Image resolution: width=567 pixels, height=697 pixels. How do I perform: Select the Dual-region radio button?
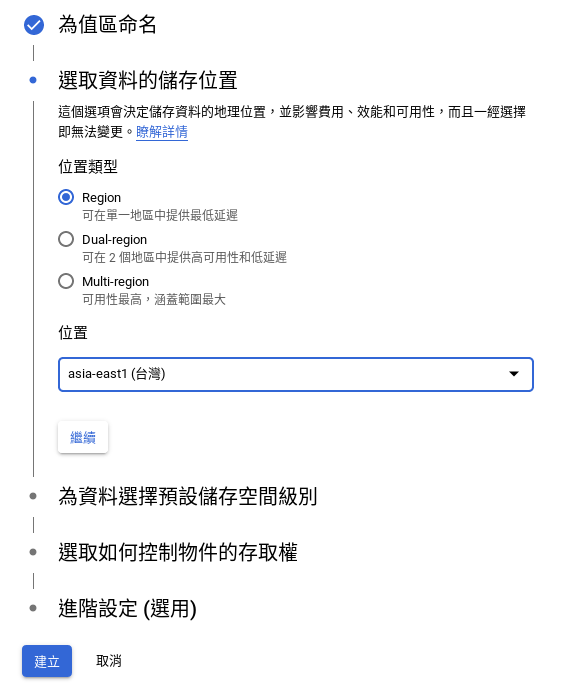tap(66, 239)
